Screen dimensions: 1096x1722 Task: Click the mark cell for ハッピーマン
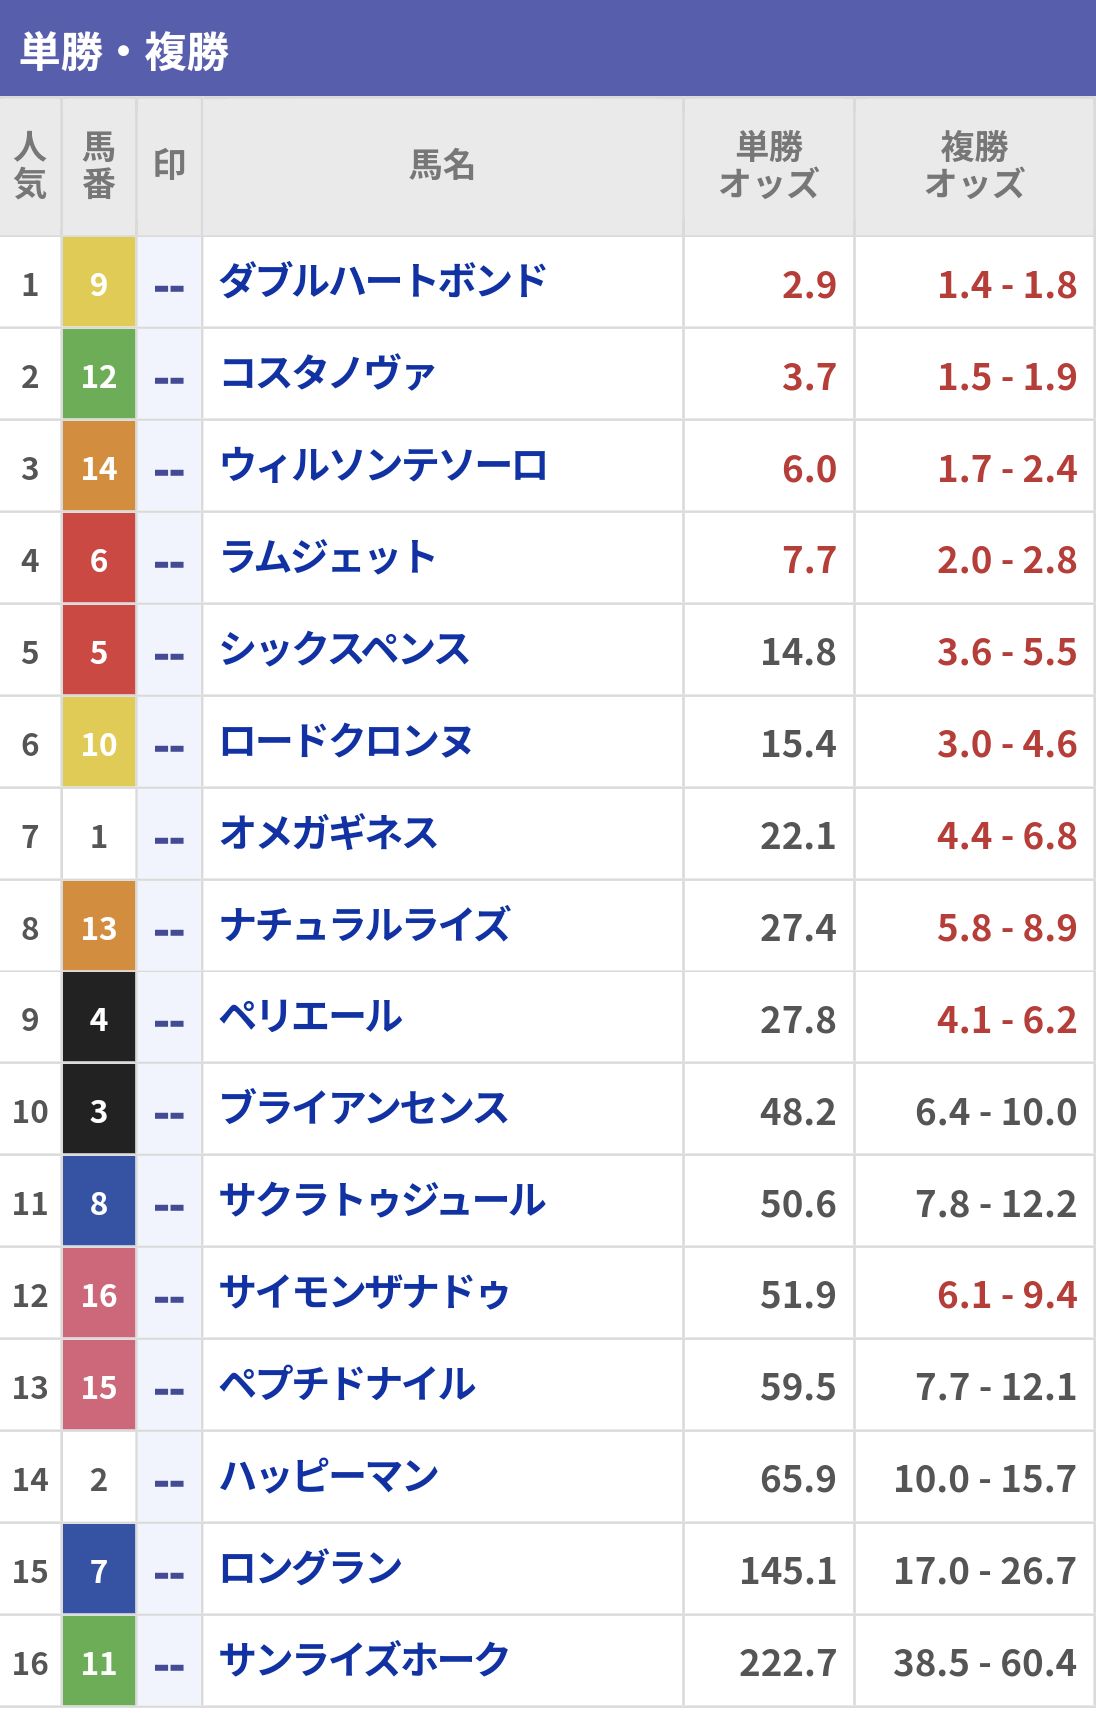(169, 1481)
